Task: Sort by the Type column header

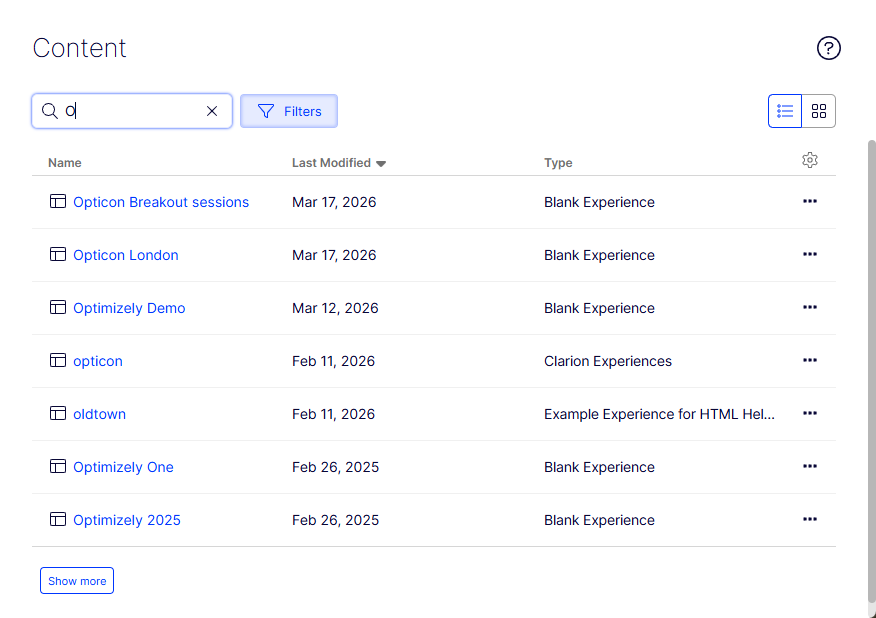Action: click(558, 163)
